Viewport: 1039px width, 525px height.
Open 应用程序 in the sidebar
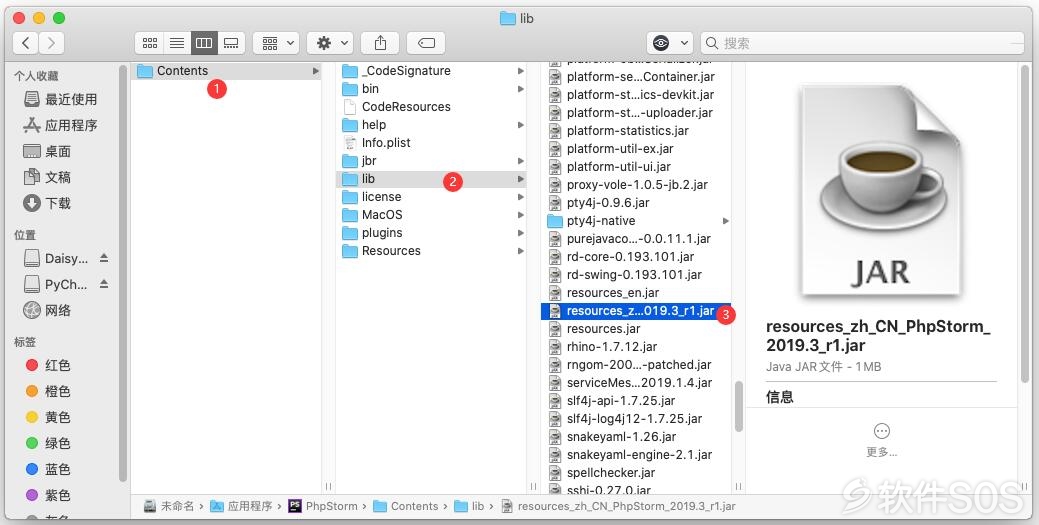(61, 125)
